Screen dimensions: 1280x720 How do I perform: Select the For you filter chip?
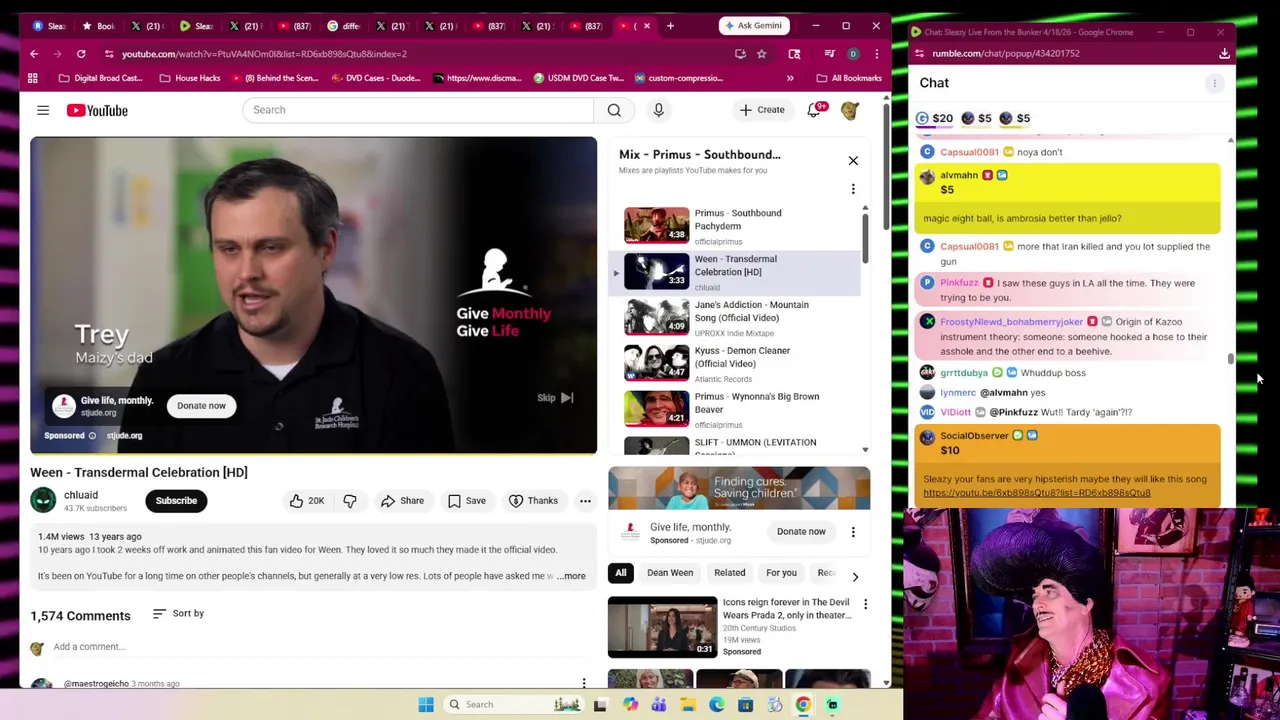[781, 573]
